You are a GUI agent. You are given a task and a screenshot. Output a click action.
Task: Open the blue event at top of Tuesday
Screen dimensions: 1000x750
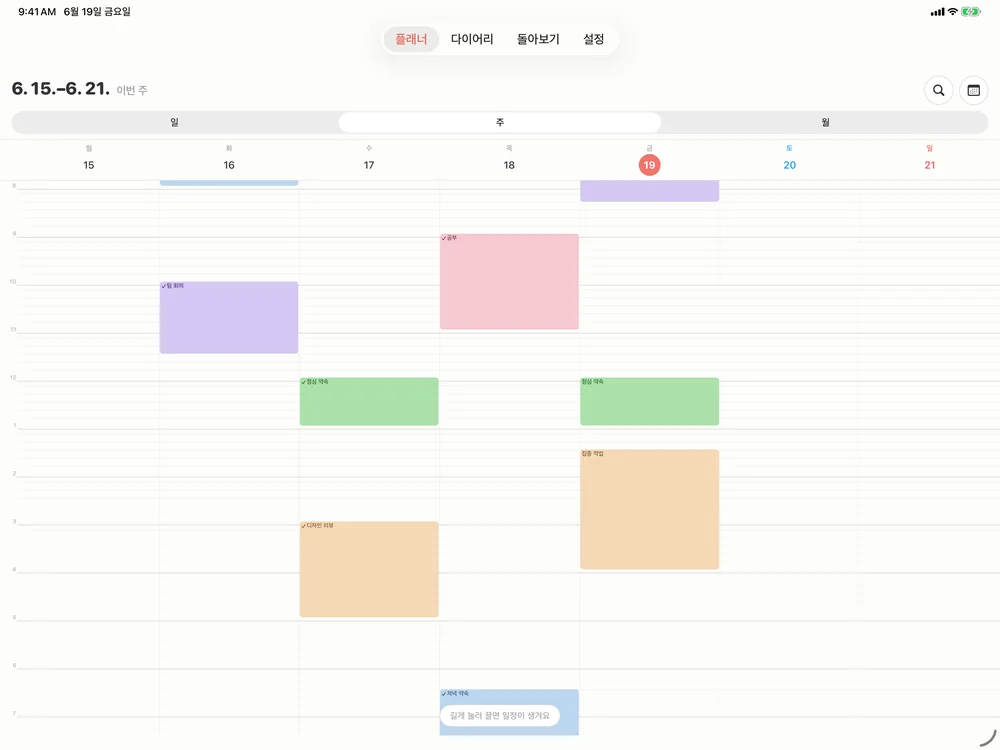229,183
